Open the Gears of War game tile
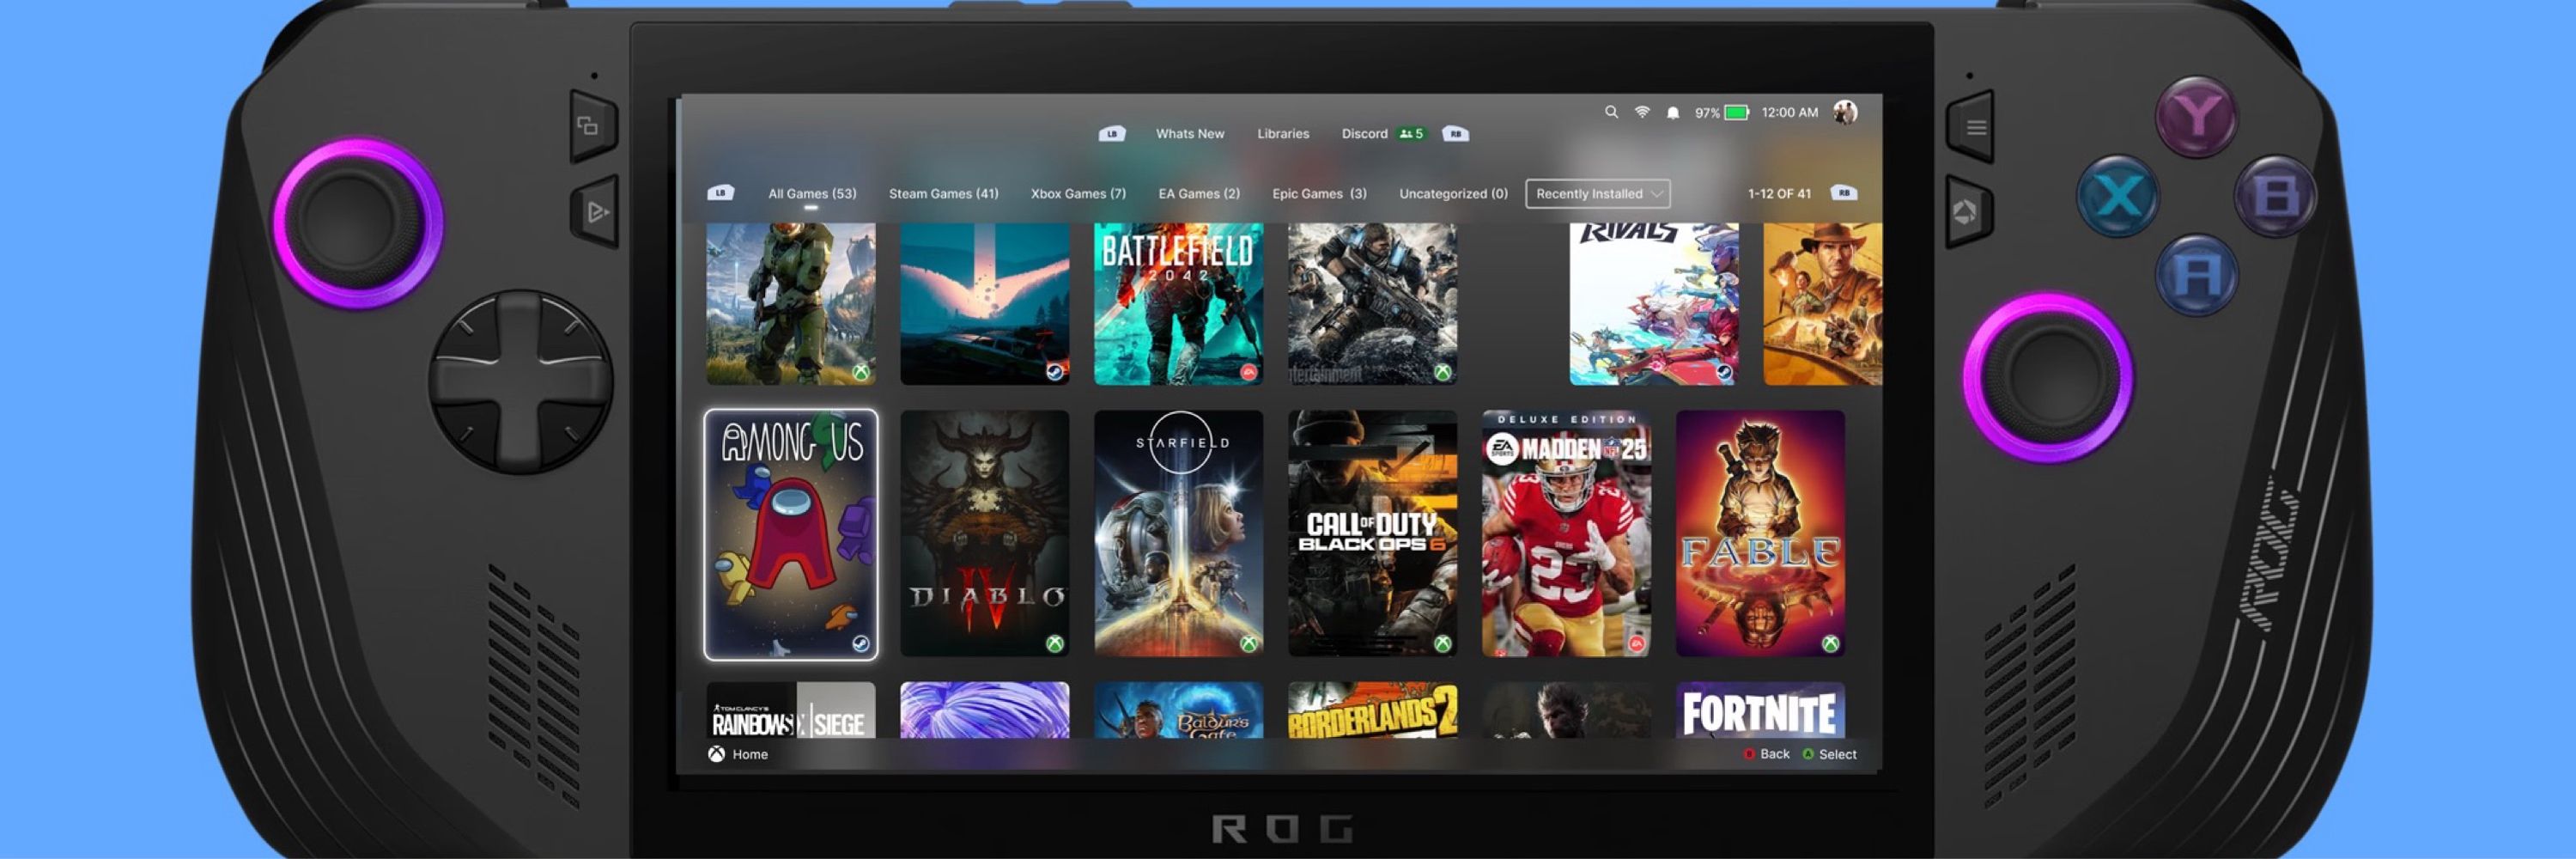Screen dimensions: 2576x859 click(x=1373, y=304)
